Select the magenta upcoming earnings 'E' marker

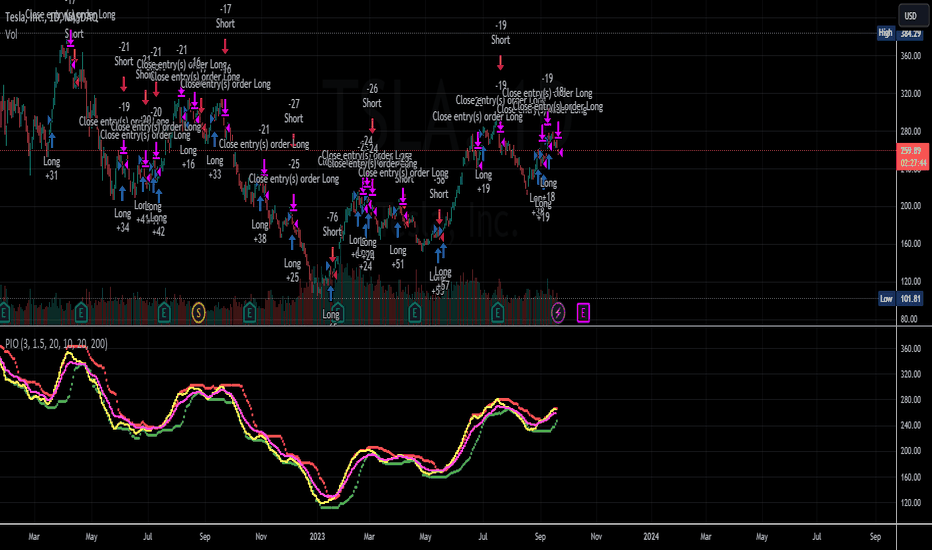click(583, 312)
